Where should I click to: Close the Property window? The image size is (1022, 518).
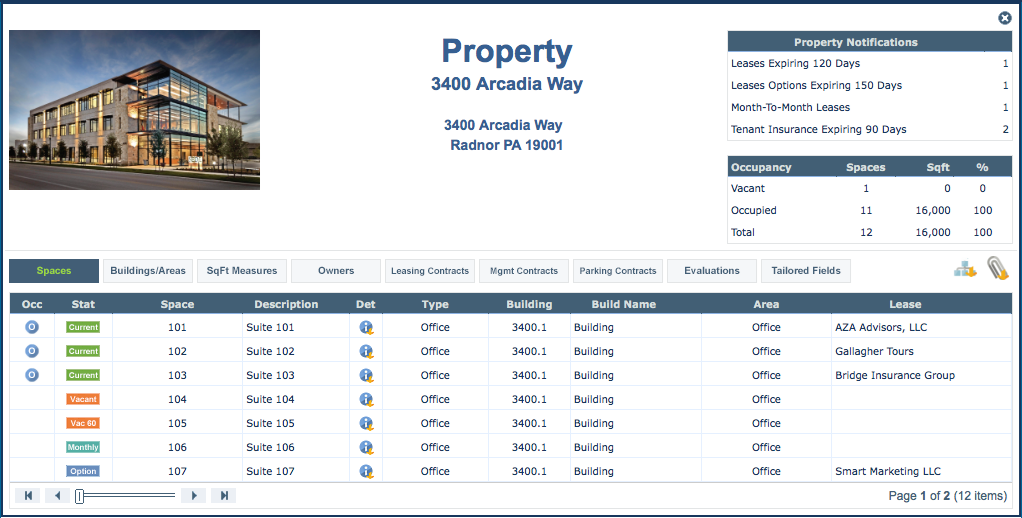coord(1005,18)
